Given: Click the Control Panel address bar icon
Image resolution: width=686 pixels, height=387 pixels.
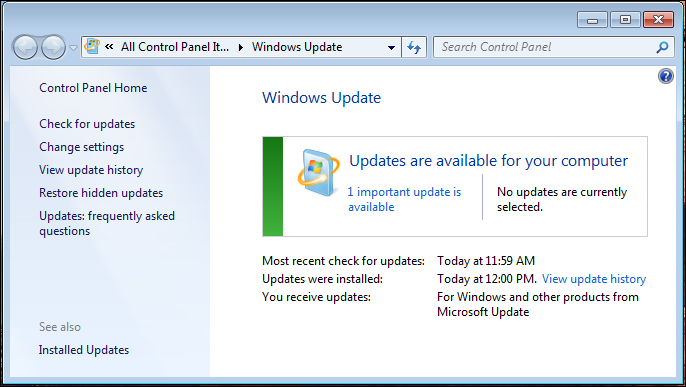Looking at the screenshot, I should 92,46.
